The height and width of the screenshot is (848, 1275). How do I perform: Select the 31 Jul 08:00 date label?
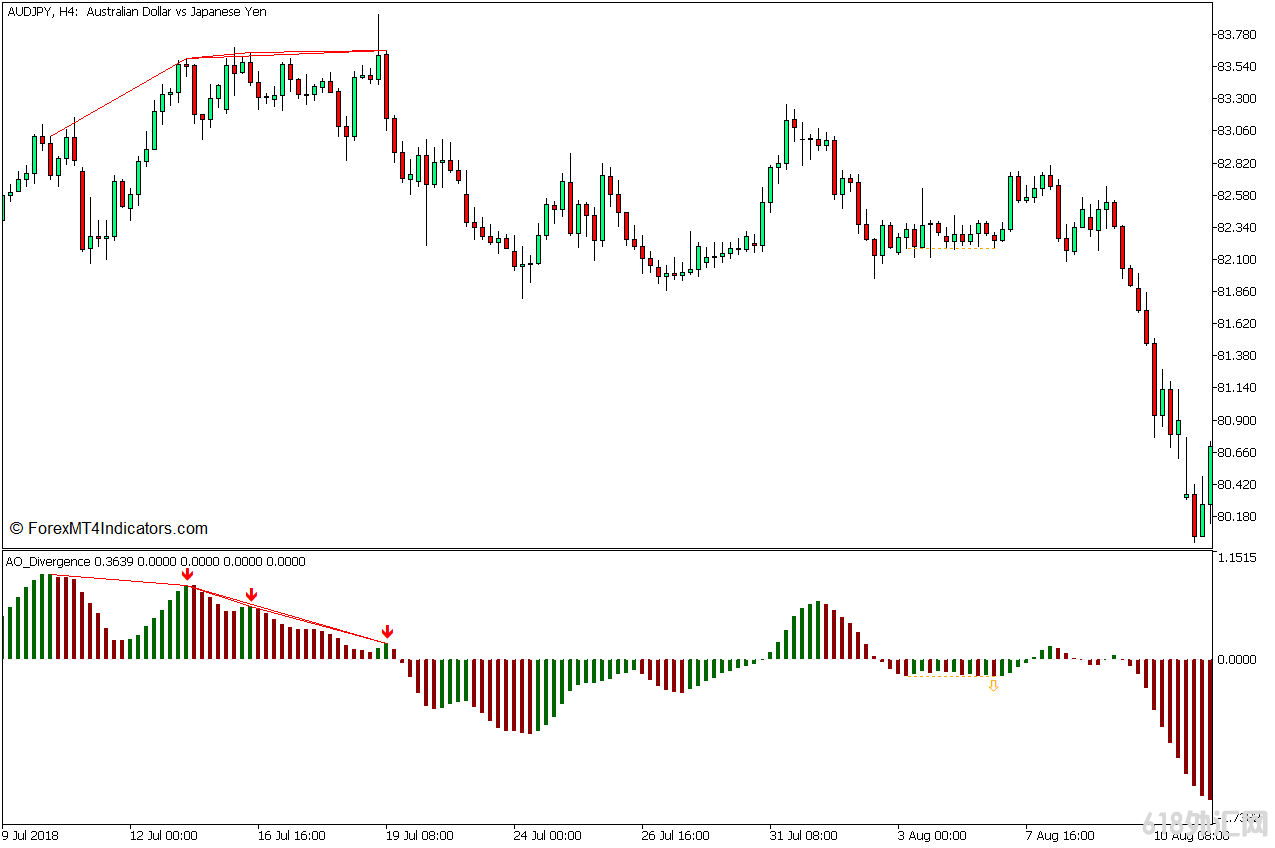(804, 835)
